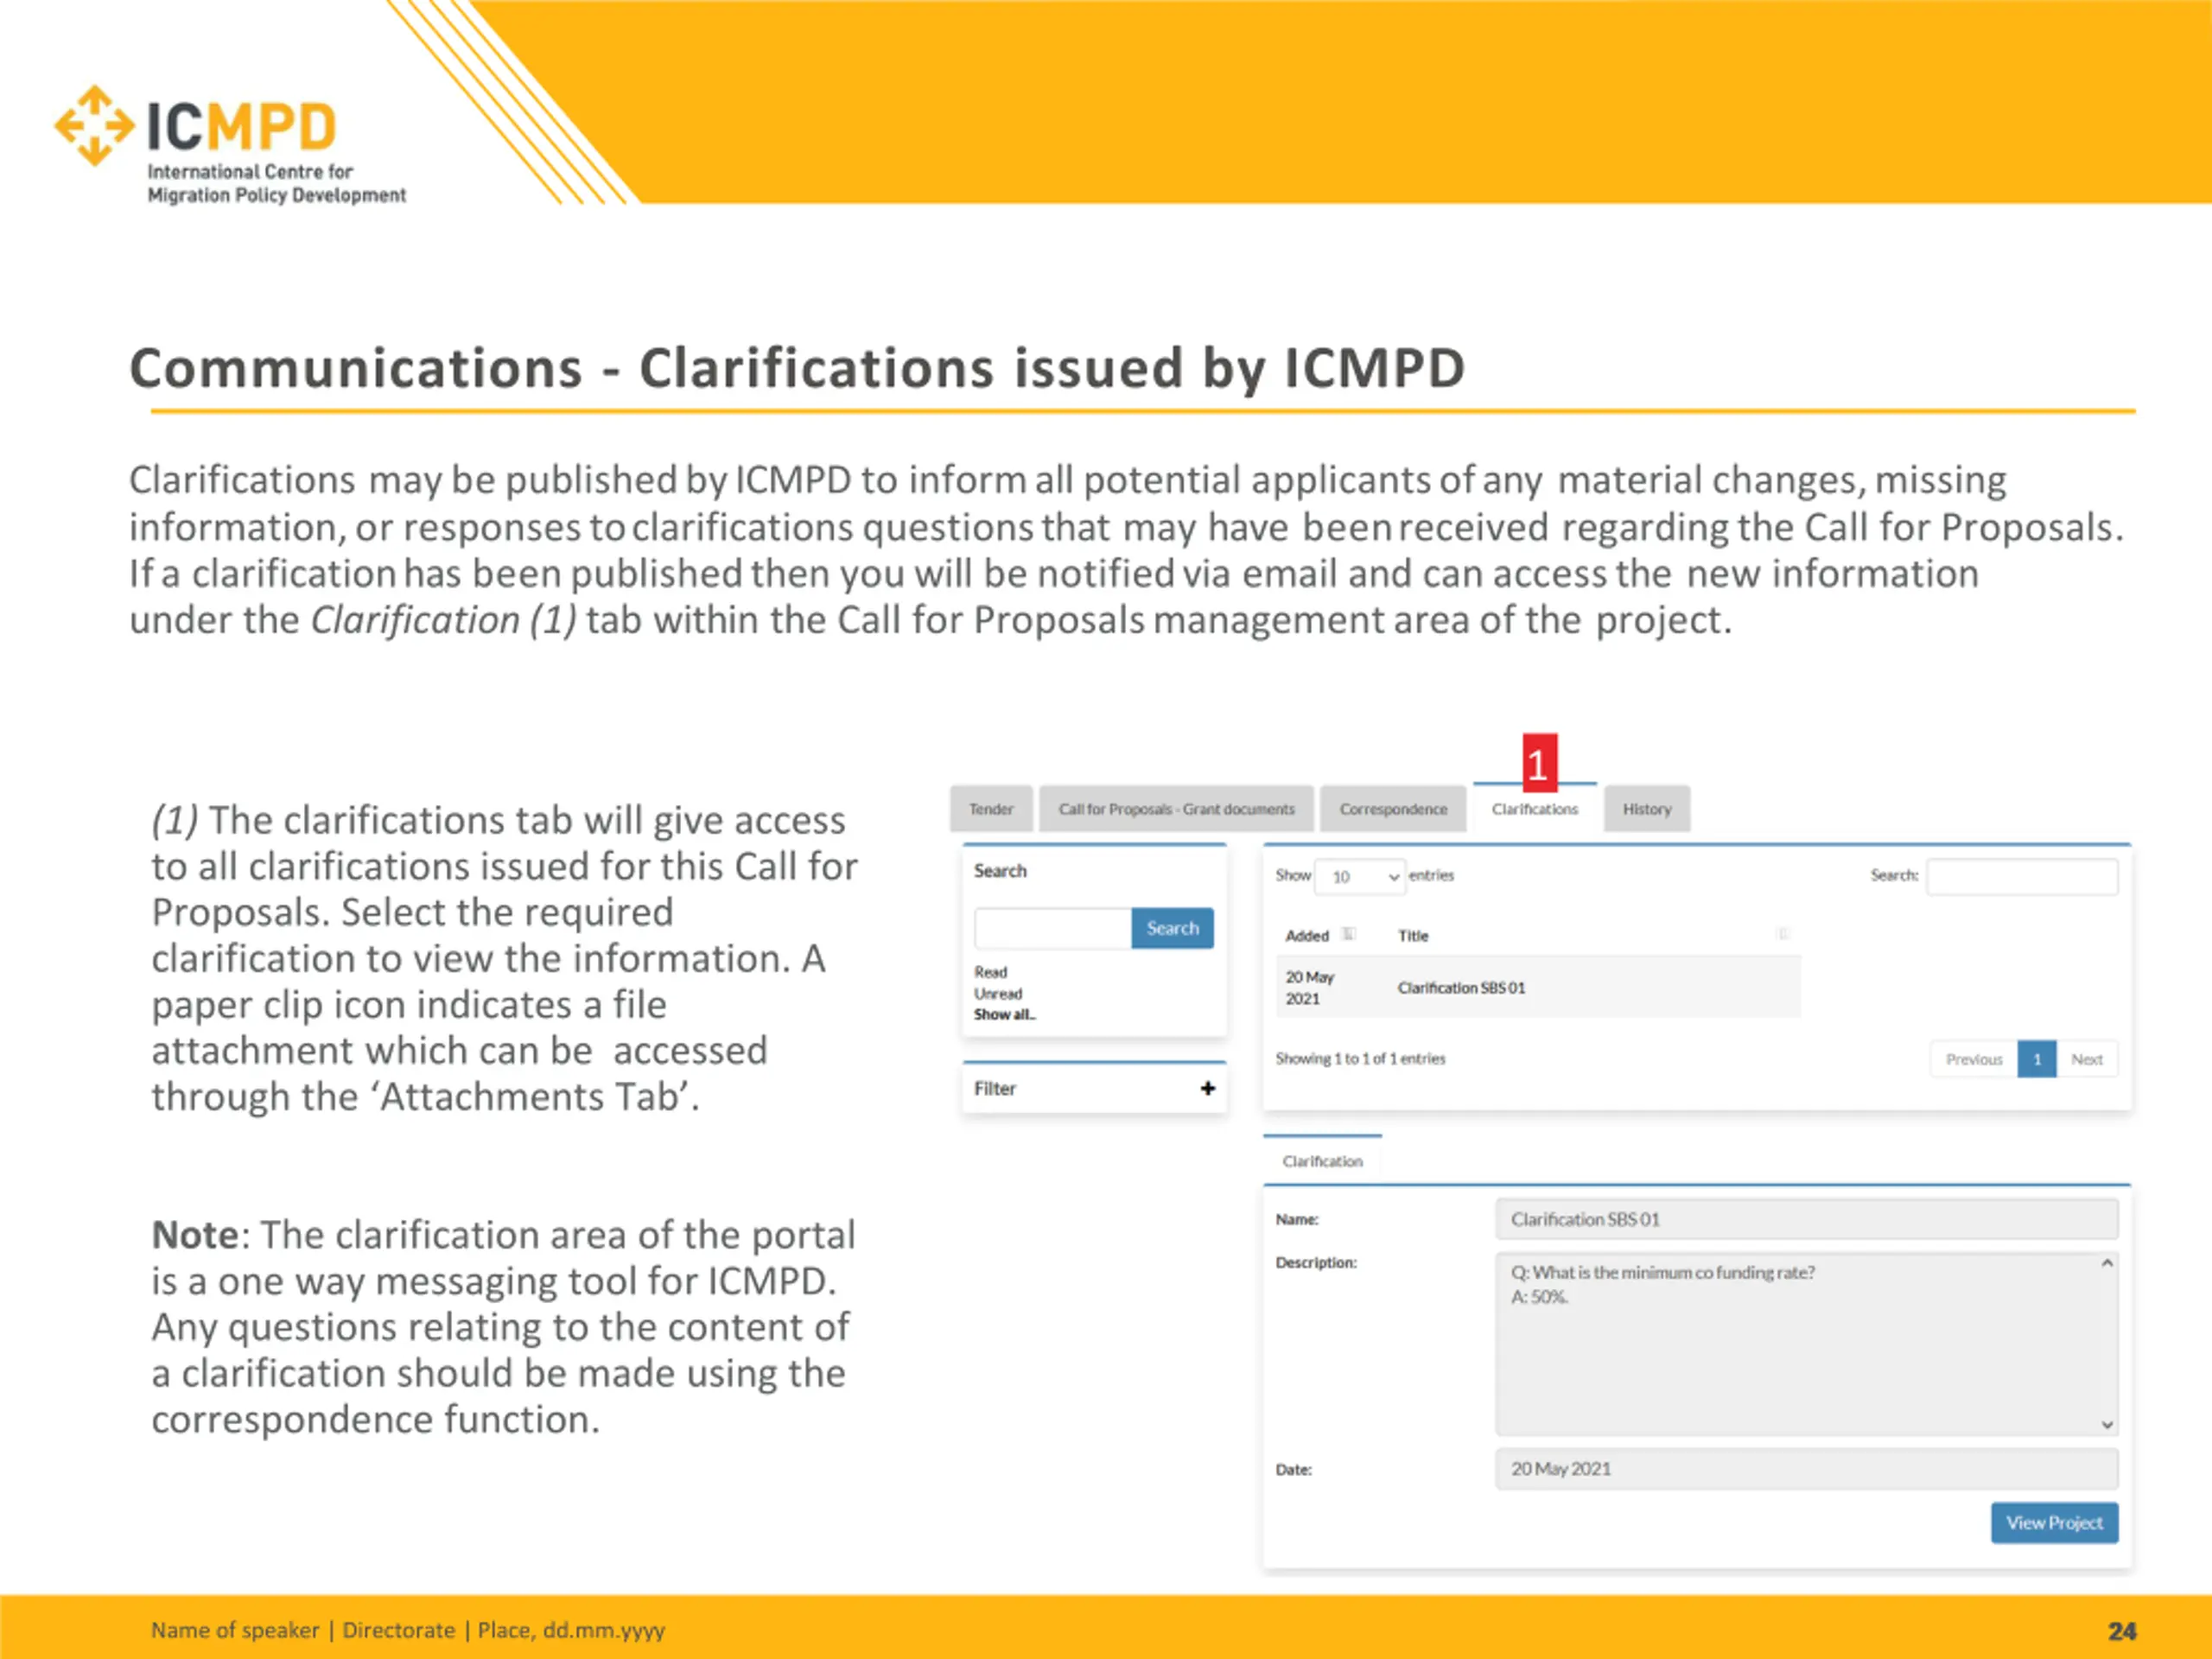Click the Added column sort icon
The height and width of the screenshot is (1659, 2212).
[x=1348, y=935]
